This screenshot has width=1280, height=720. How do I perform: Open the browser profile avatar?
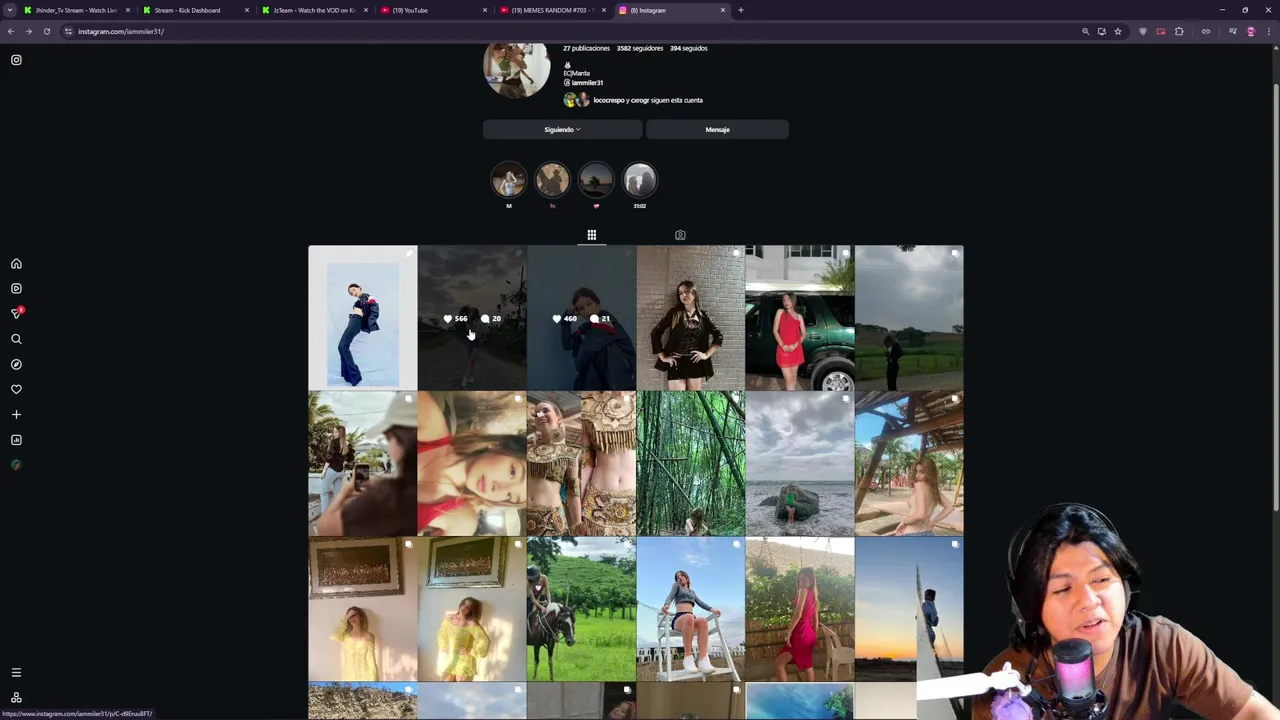[x=1250, y=31]
